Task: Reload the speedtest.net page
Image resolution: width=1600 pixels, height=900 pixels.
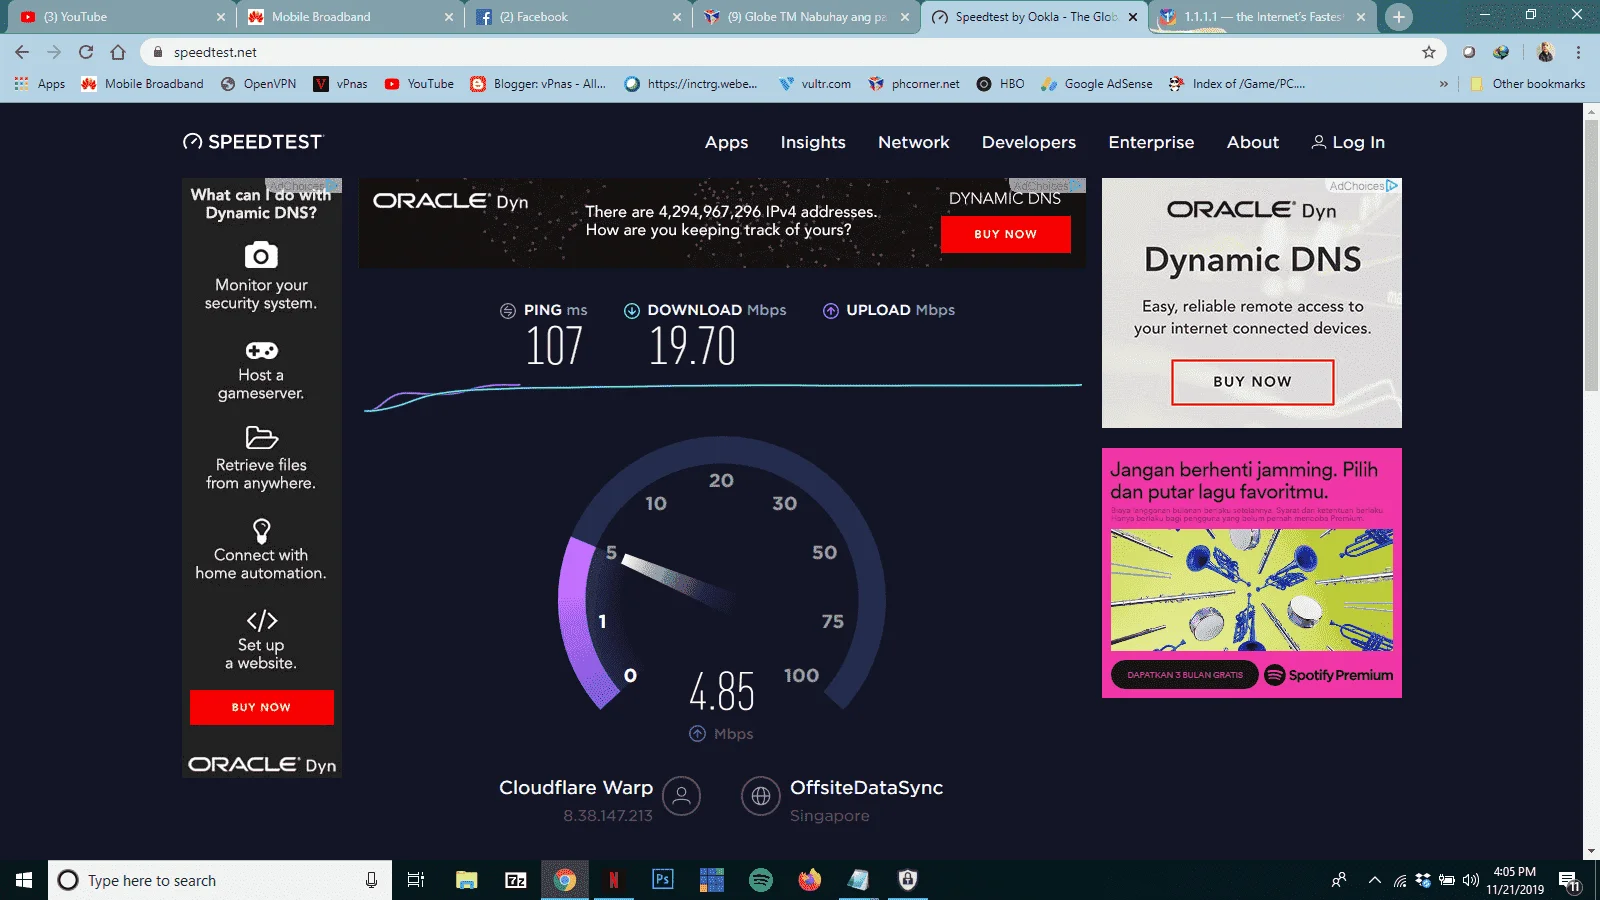Action: pos(86,52)
